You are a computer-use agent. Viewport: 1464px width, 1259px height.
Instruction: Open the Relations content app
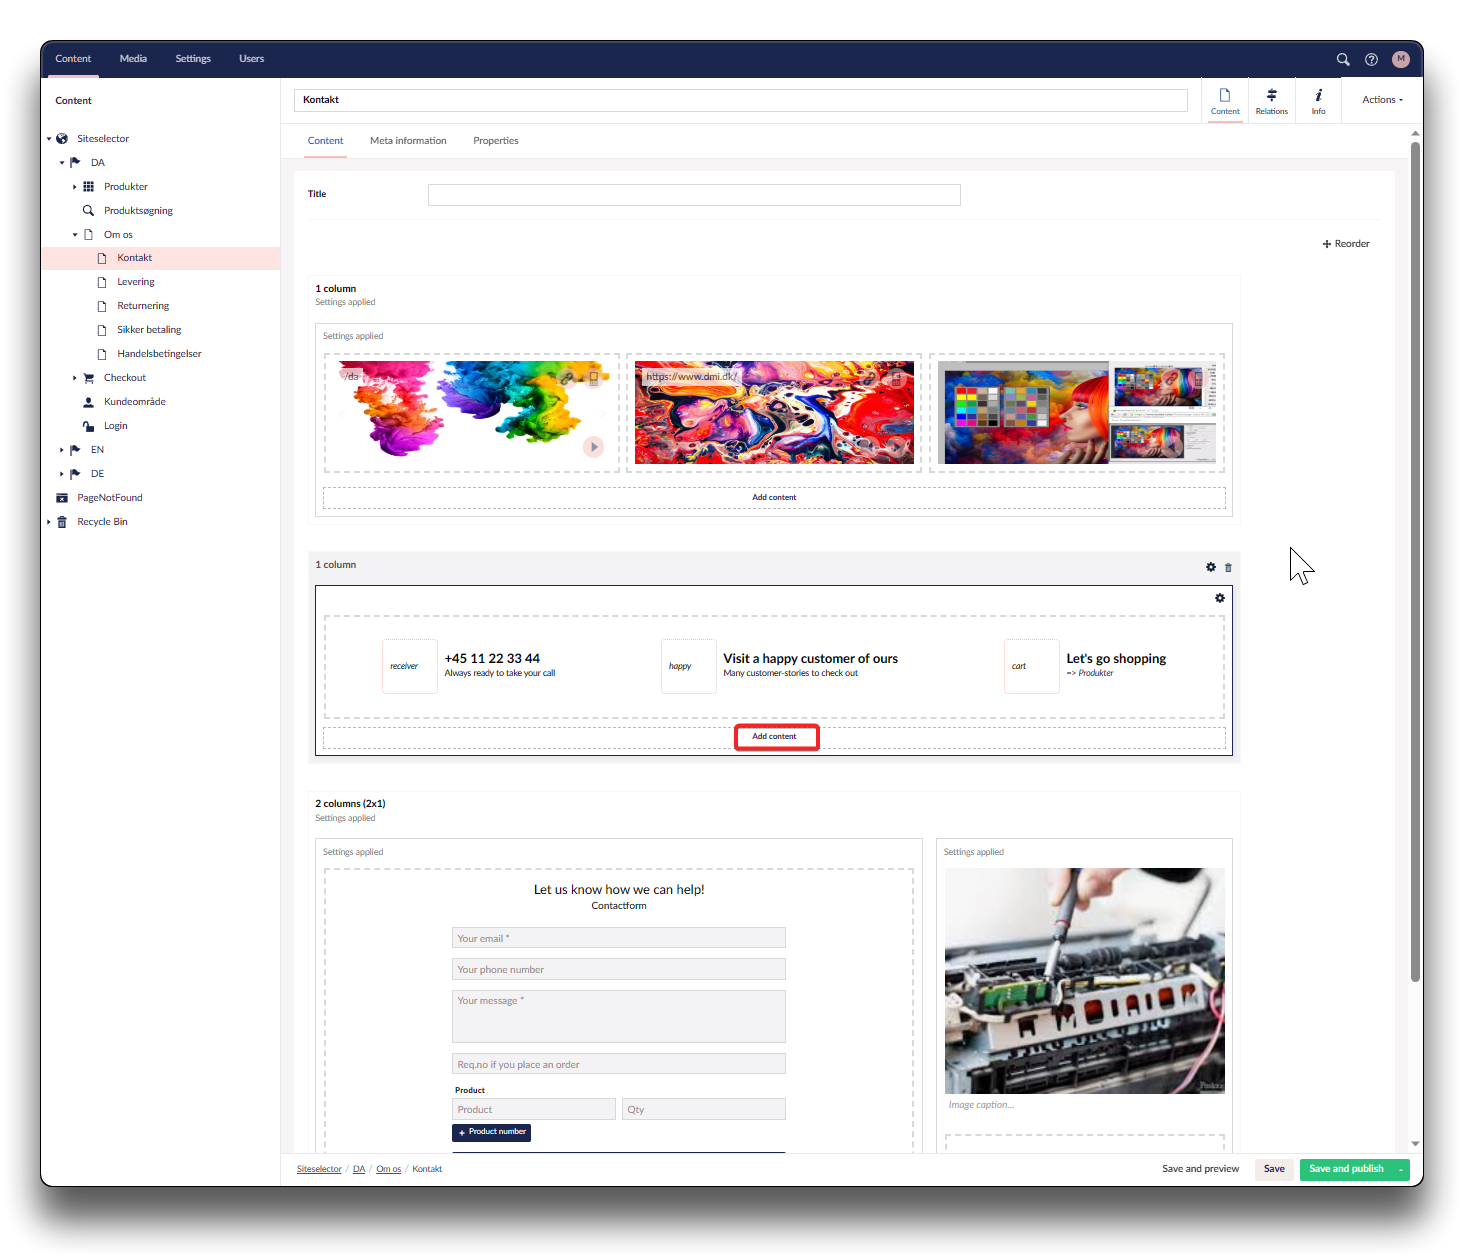point(1271,100)
